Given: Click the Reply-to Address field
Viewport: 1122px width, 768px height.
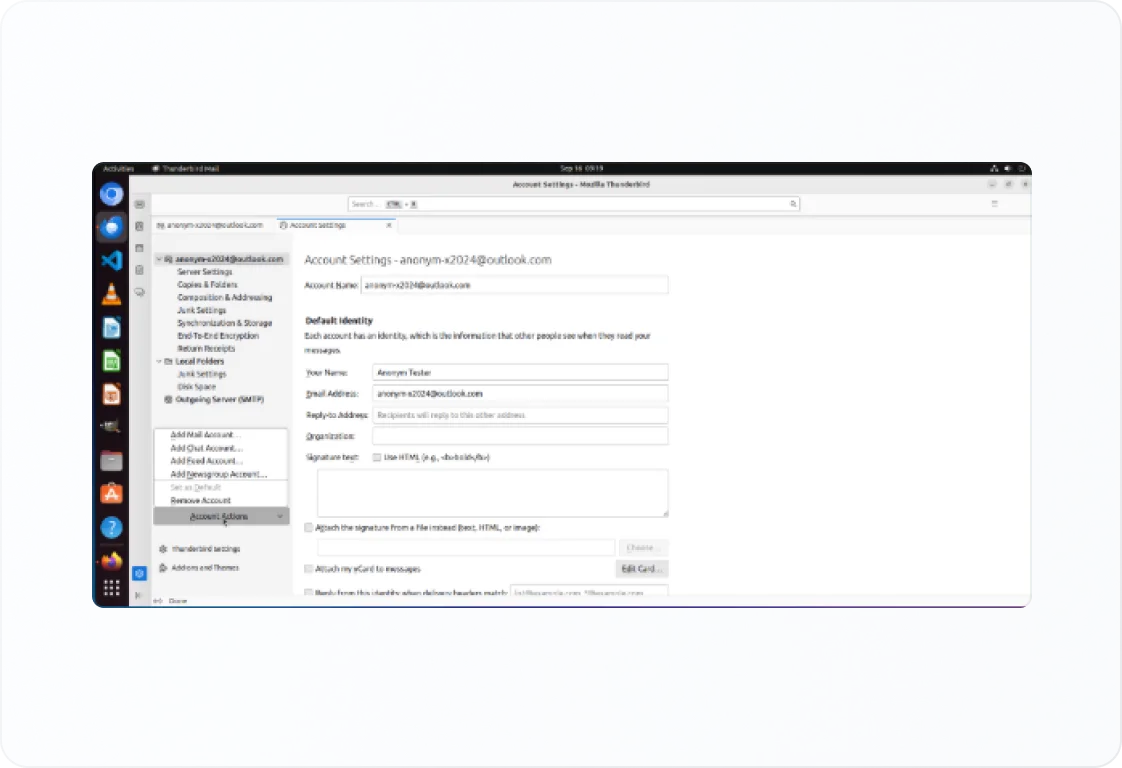Looking at the screenshot, I should coord(520,415).
